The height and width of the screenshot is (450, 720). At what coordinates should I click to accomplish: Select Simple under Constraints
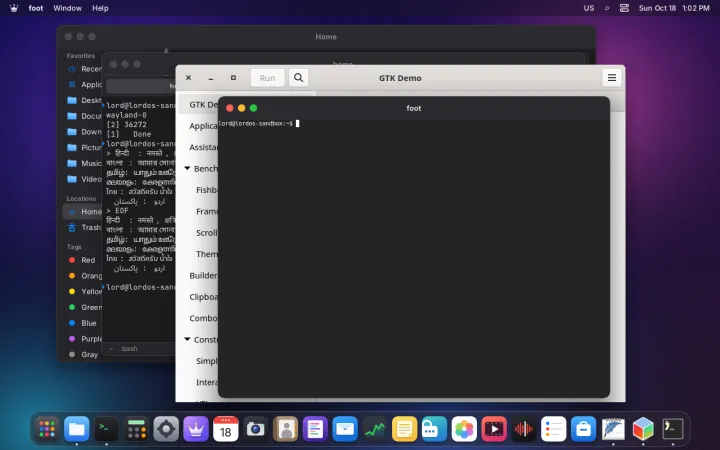[207, 361]
